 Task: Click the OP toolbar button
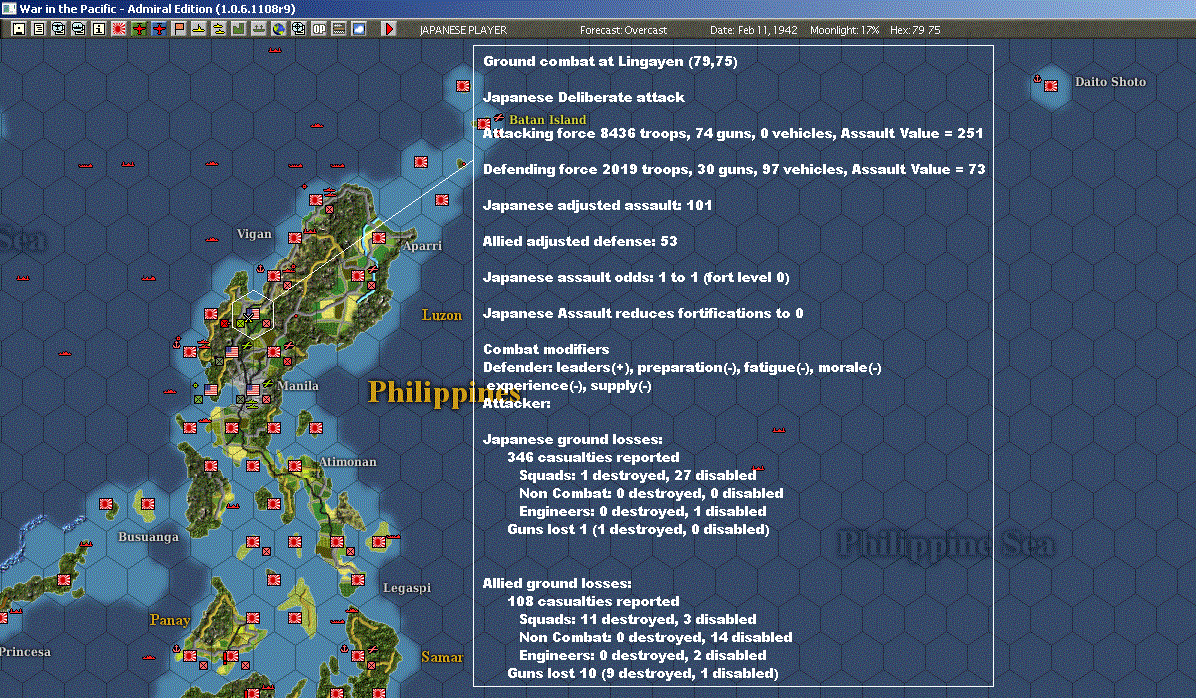tap(319, 29)
